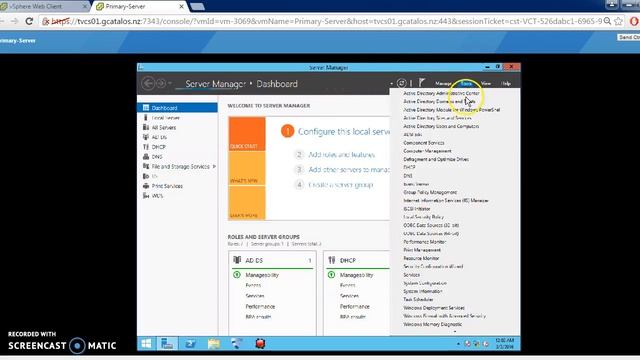Image resolution: width=640 pixels, height=360 pixels.
Task: Open AD DS role tile header
Action: tap(272, 260)
